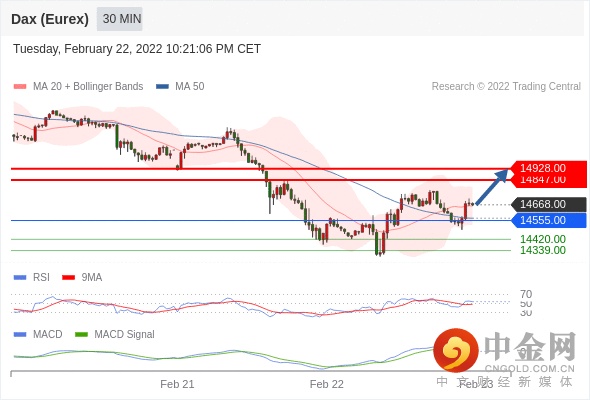Select the Dax (Eurex) chart title
This screenshot has height=400, width=590.
(x=50, y=19)
